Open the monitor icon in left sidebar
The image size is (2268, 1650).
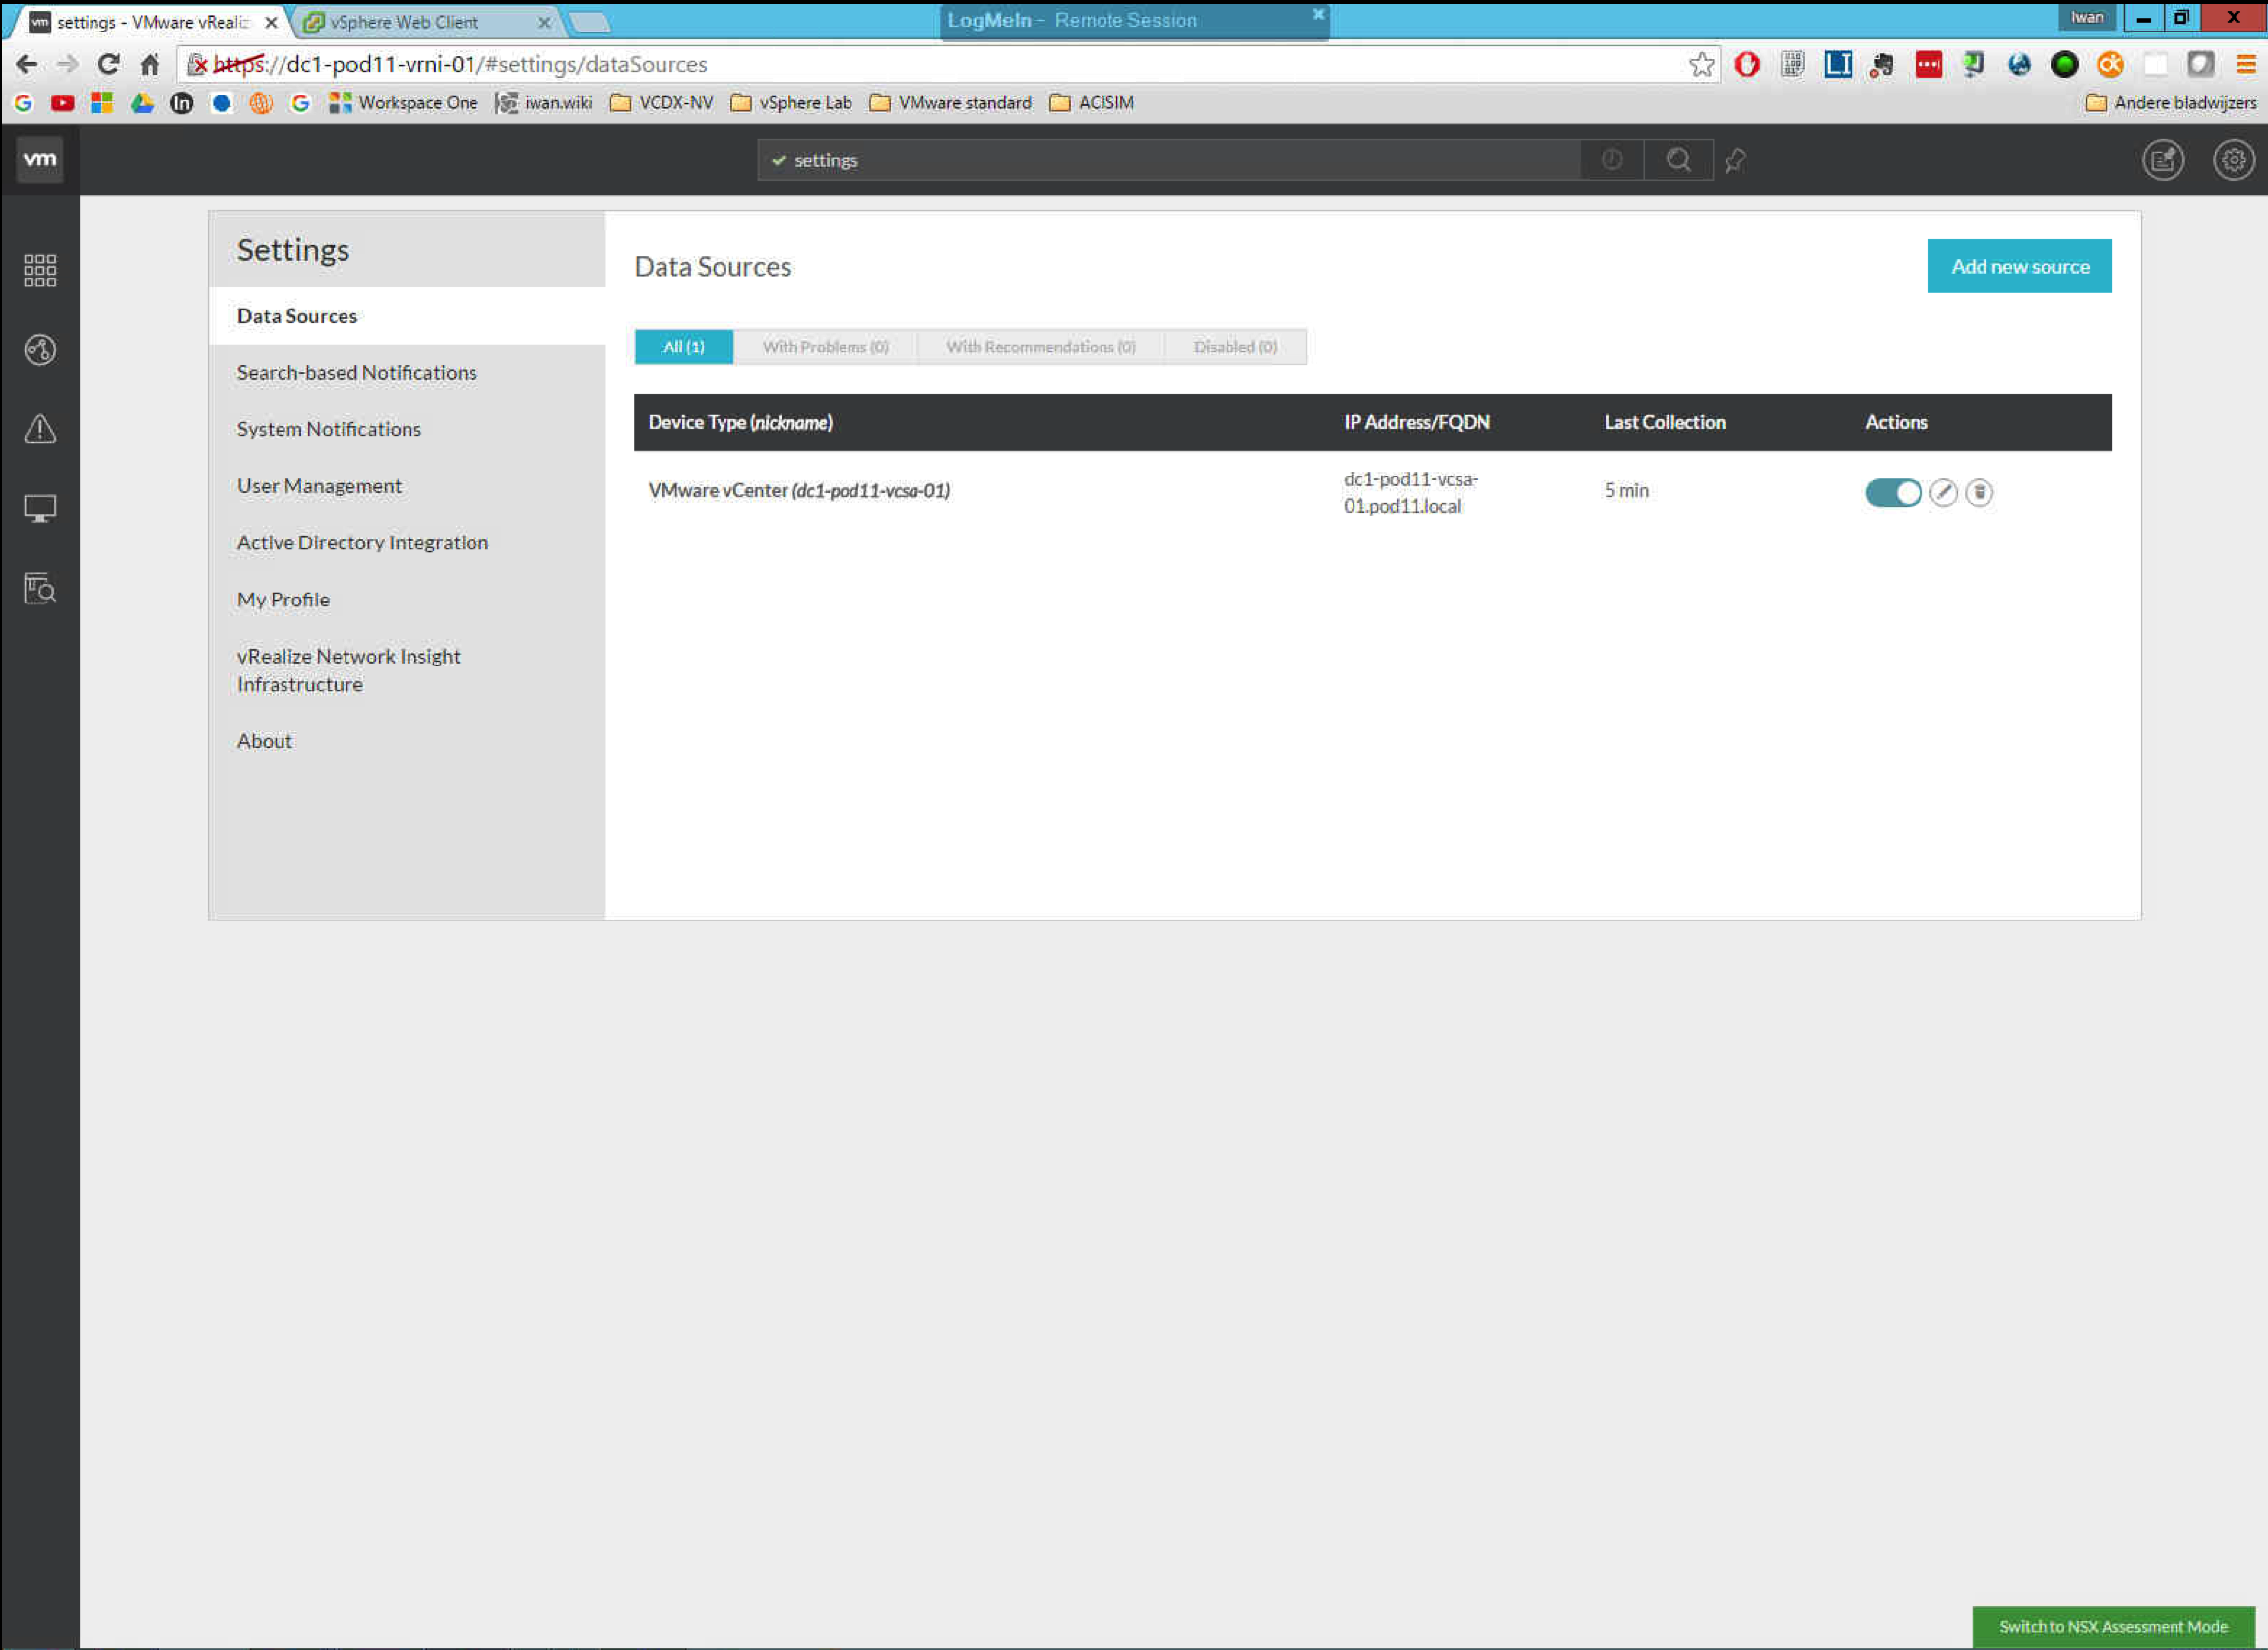pos(40,508)
